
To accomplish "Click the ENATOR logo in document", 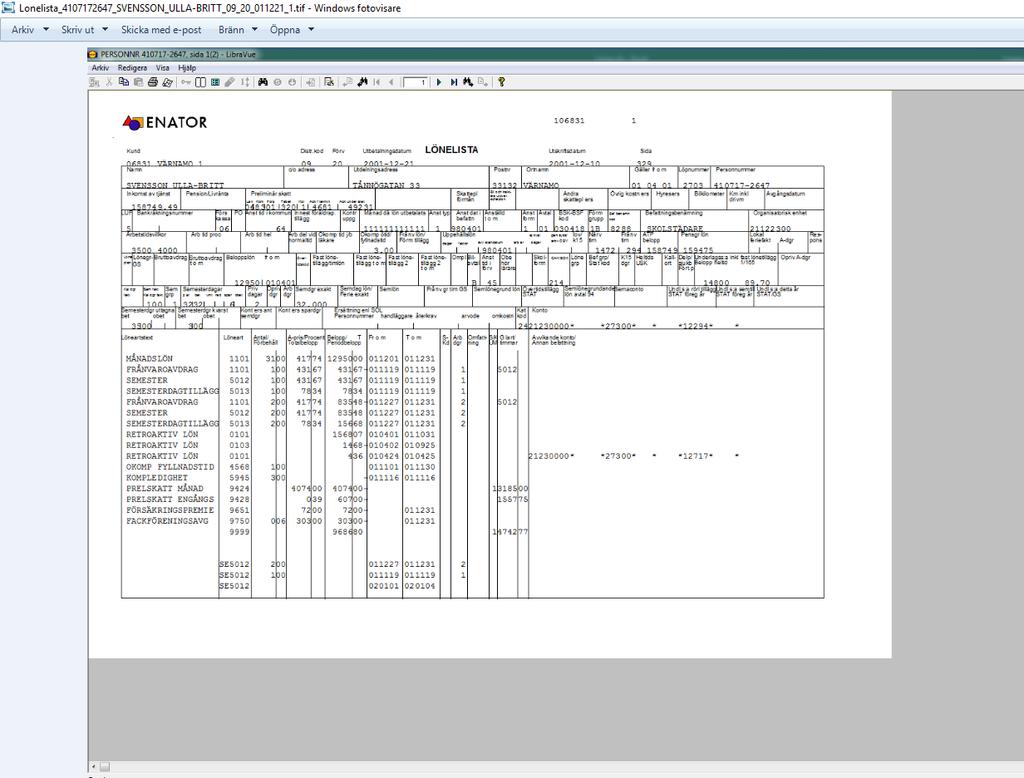I will point(165,122).
